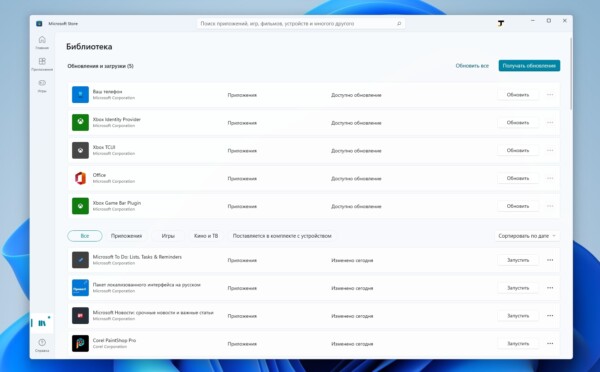Click the Библиотека page title
This screenshot has width=600, height=372.
[x=89, y=47]
